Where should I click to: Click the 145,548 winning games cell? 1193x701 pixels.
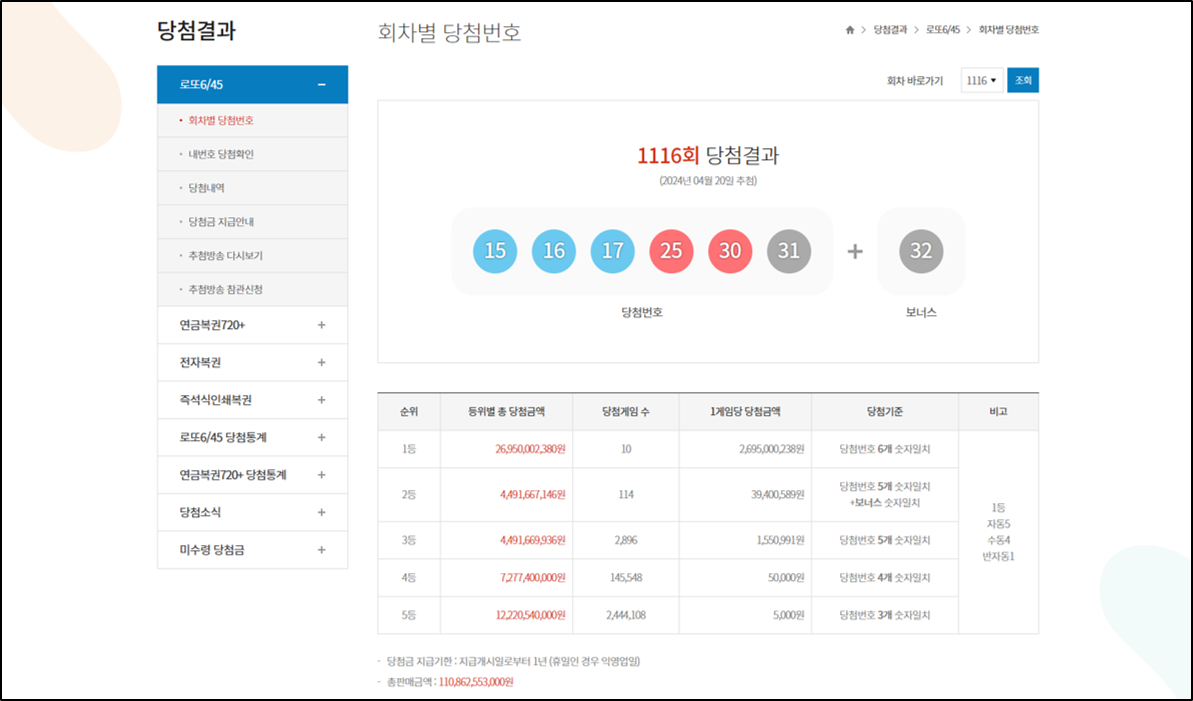pos(625,578)
